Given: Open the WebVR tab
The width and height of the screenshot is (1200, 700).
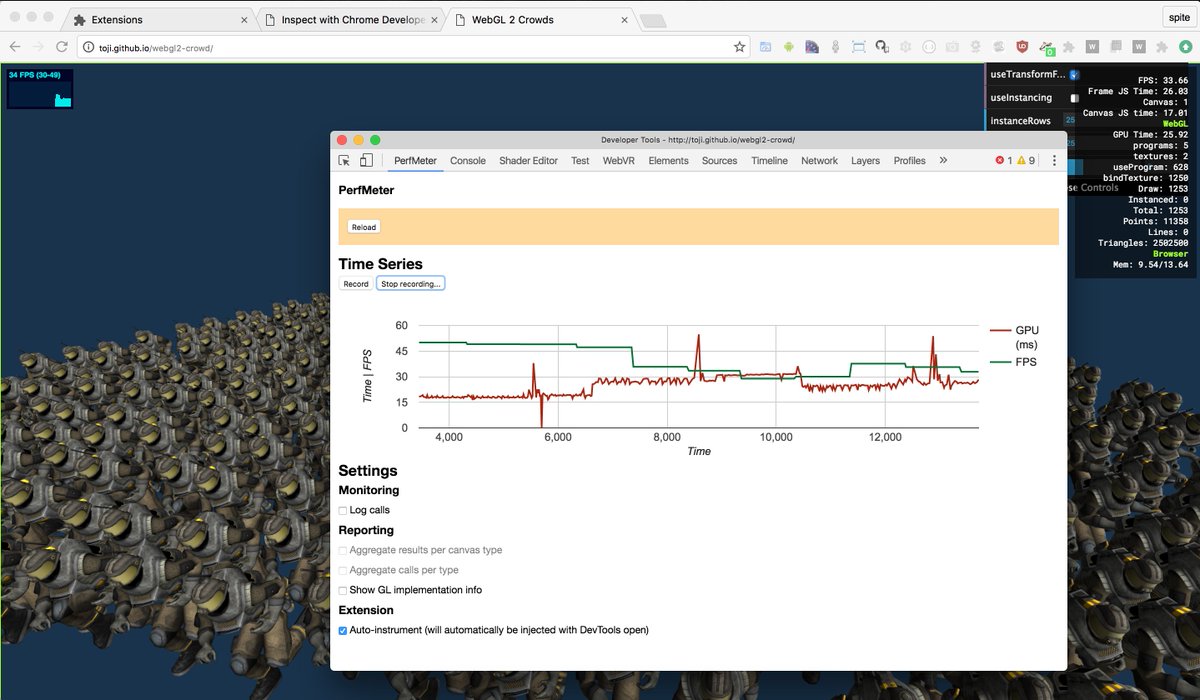Looking at the screenshot, I should coord(619,161).
